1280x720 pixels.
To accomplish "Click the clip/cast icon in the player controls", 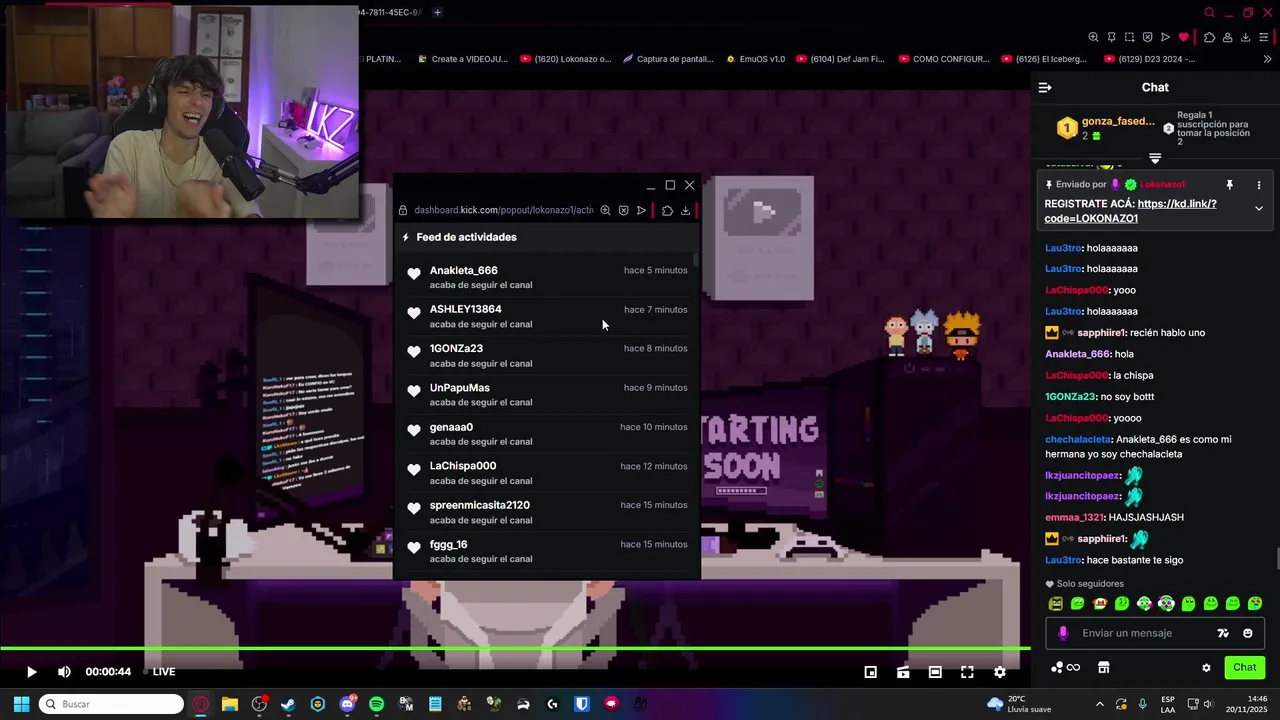I will [x=903, y=672].
